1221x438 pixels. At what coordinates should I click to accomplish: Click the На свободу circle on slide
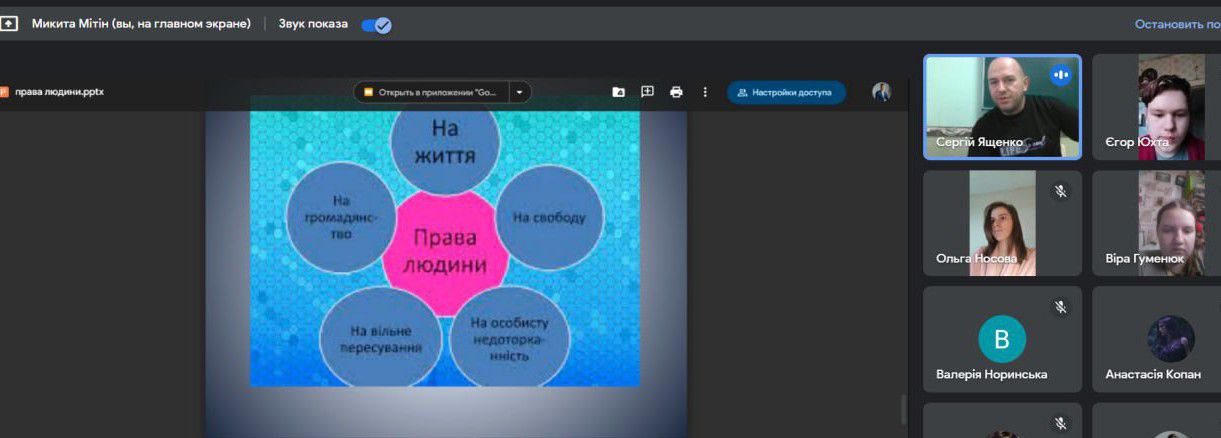[x=550, y=218]
